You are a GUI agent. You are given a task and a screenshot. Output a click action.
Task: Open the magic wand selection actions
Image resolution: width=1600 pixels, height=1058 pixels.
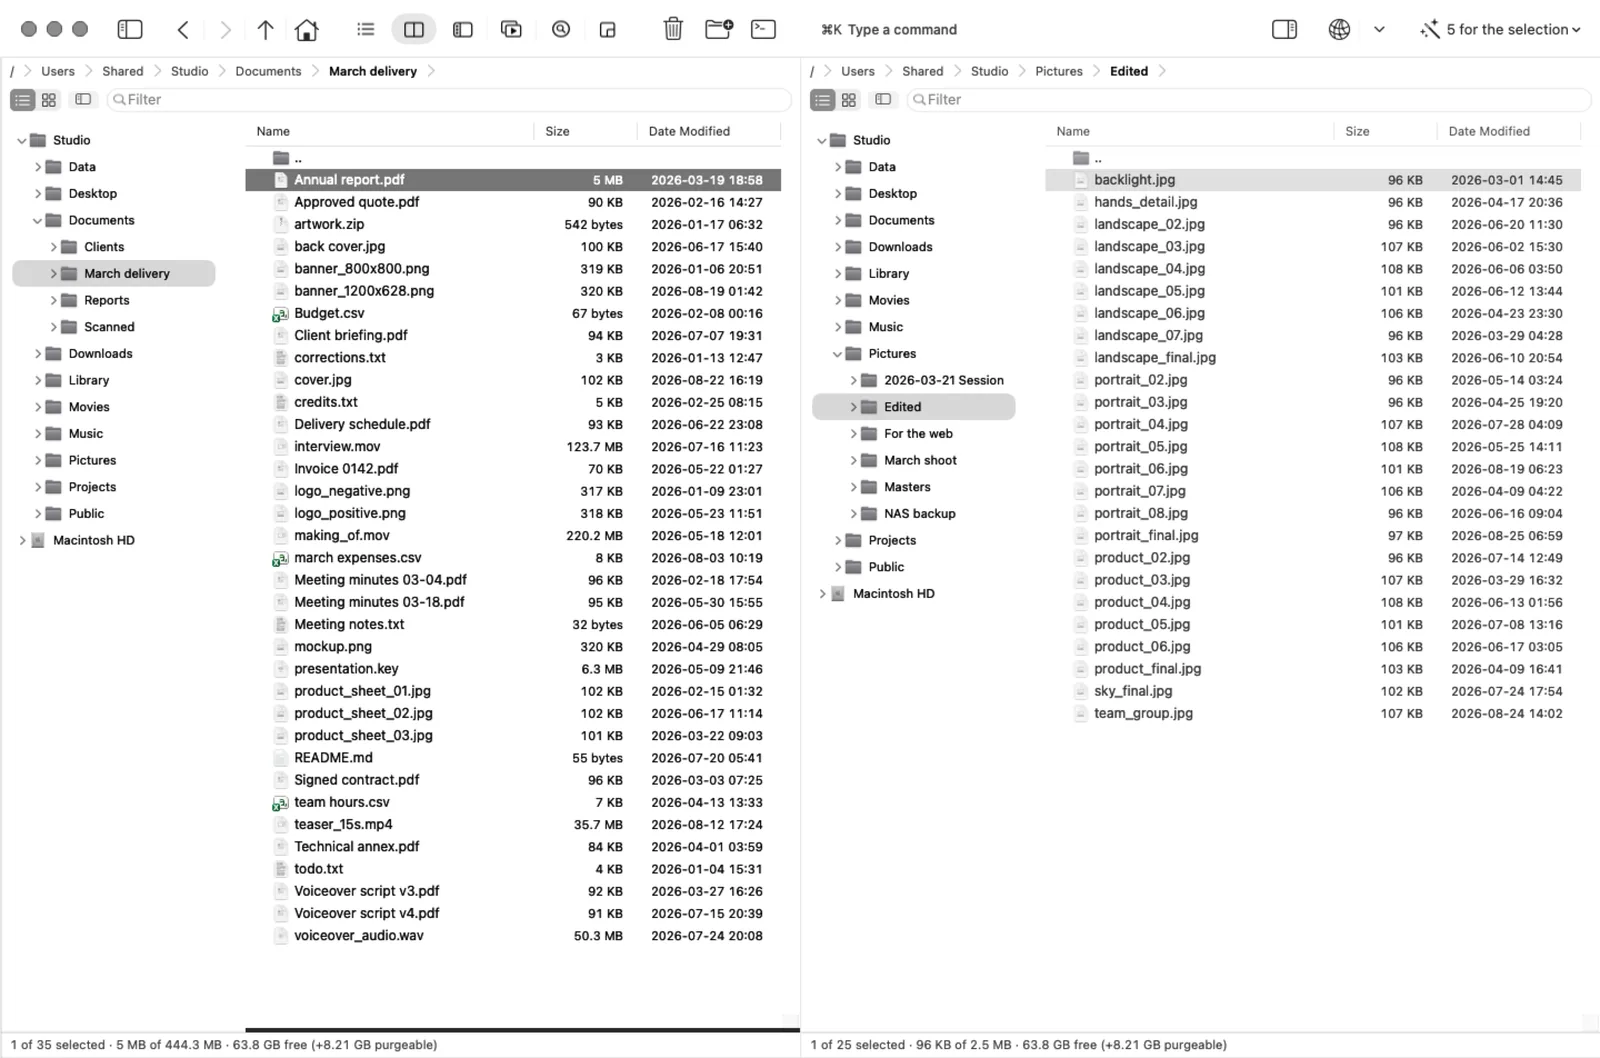click(1500, 29)
